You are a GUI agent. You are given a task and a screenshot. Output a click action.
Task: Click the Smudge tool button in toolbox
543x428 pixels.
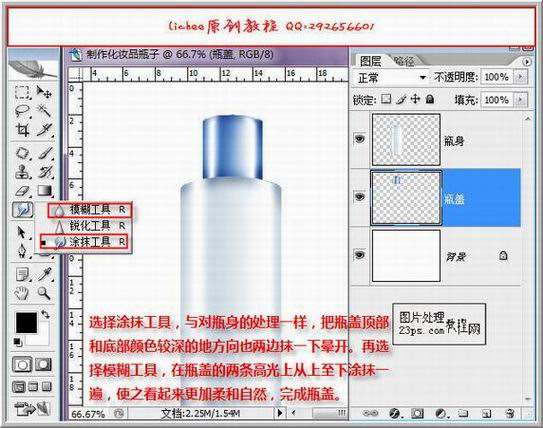coord(23,210)
